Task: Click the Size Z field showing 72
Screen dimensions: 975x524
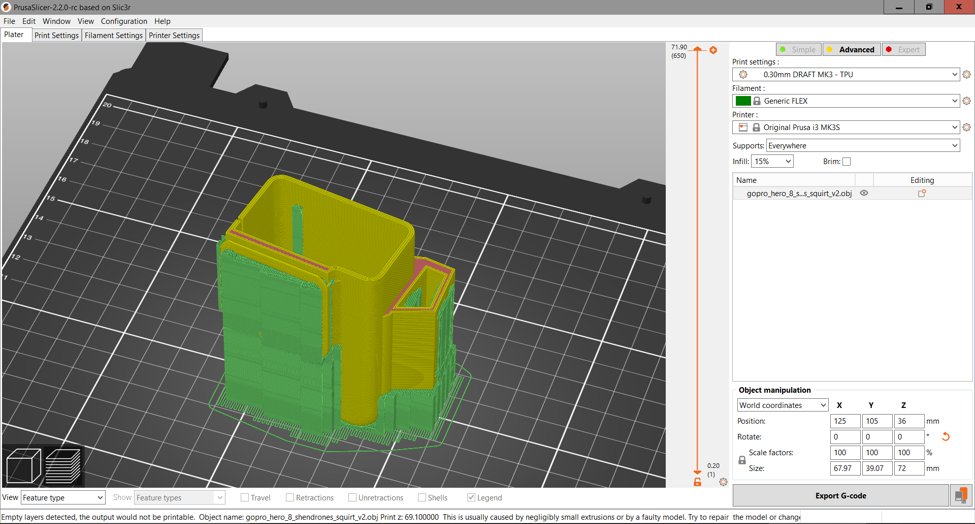Action: coord(909,469)
